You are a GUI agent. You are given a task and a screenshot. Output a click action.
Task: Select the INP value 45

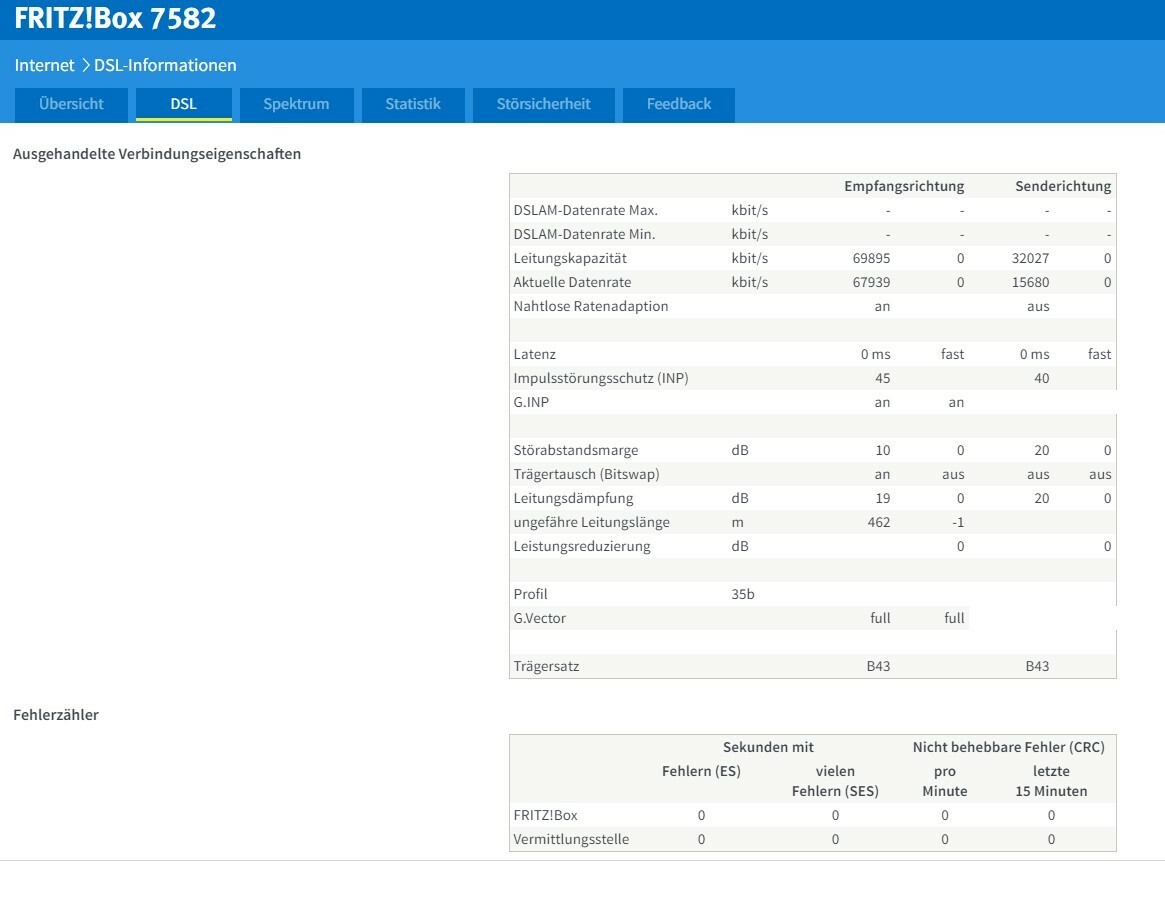pyautogui.click(x=883, y=378)
